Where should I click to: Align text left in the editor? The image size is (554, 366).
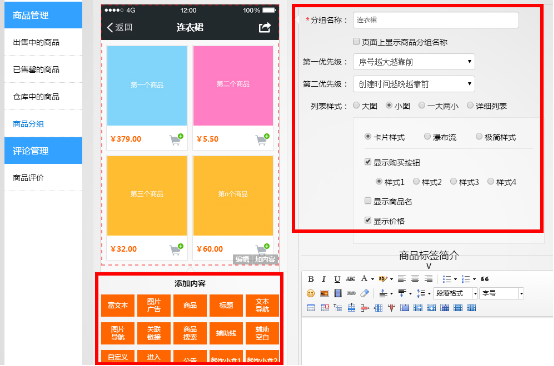tap(402, 279)
